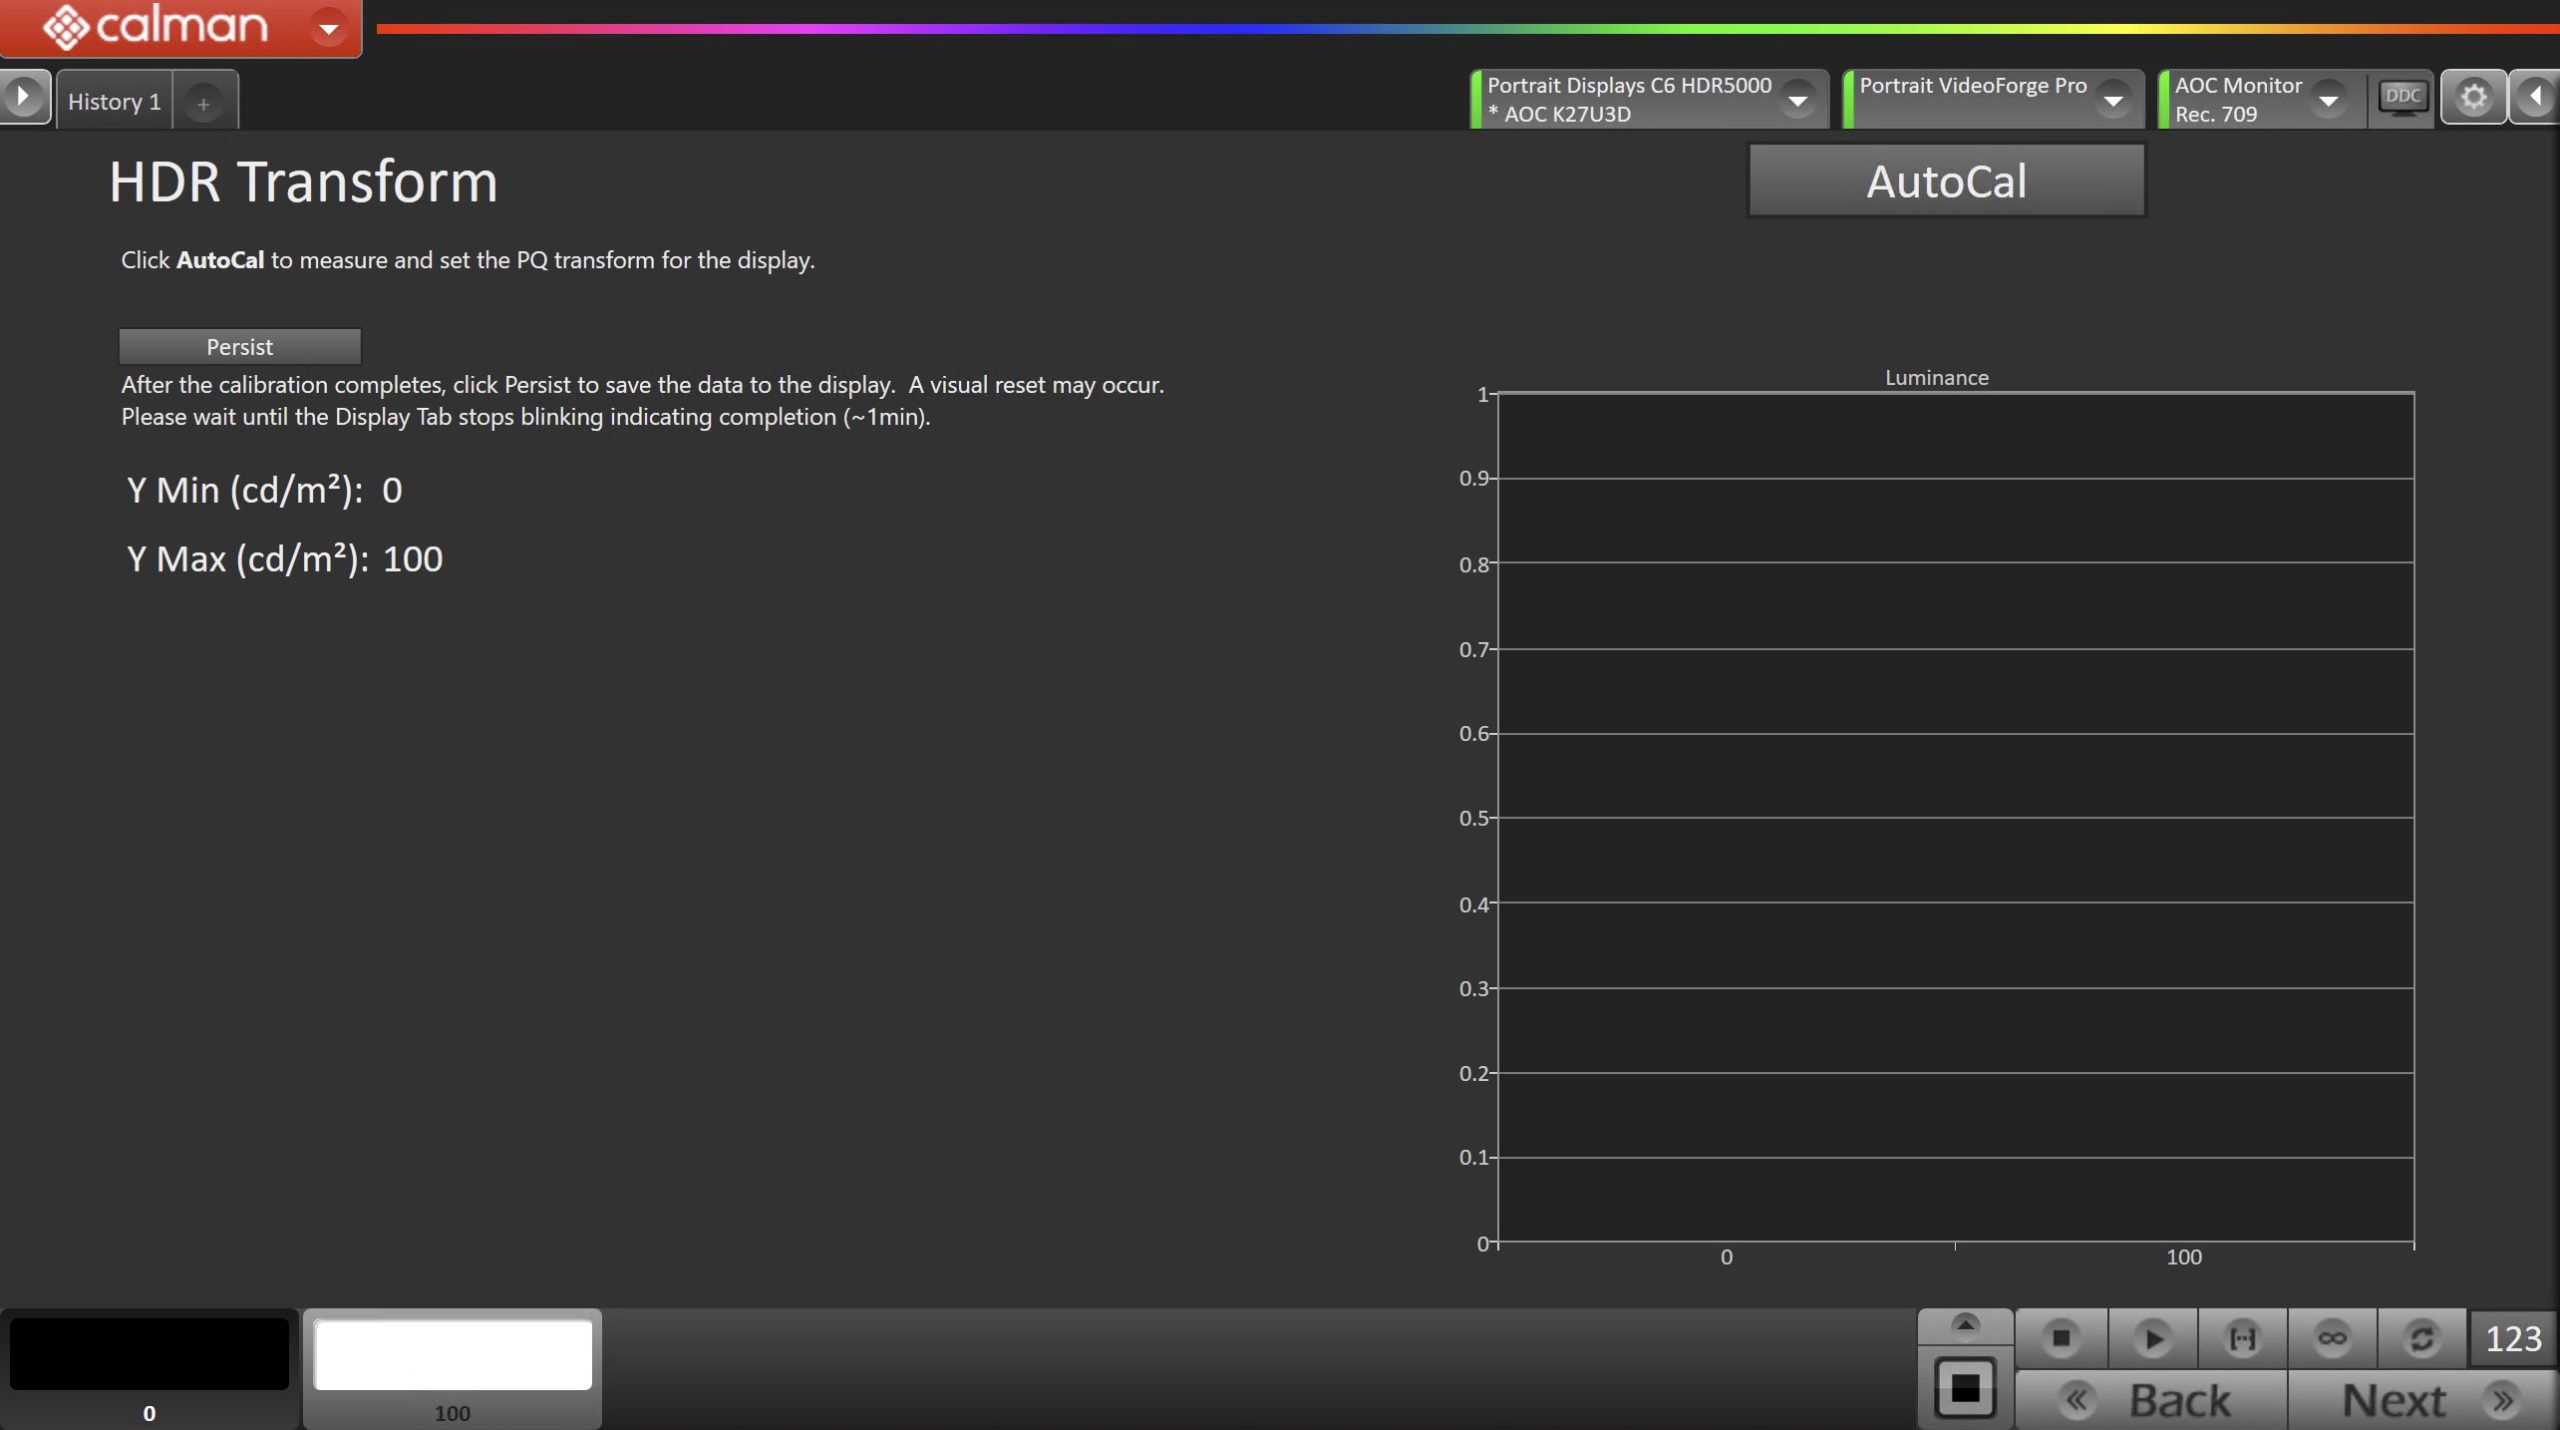Select the white 100 level swatch

(452, 1355)
